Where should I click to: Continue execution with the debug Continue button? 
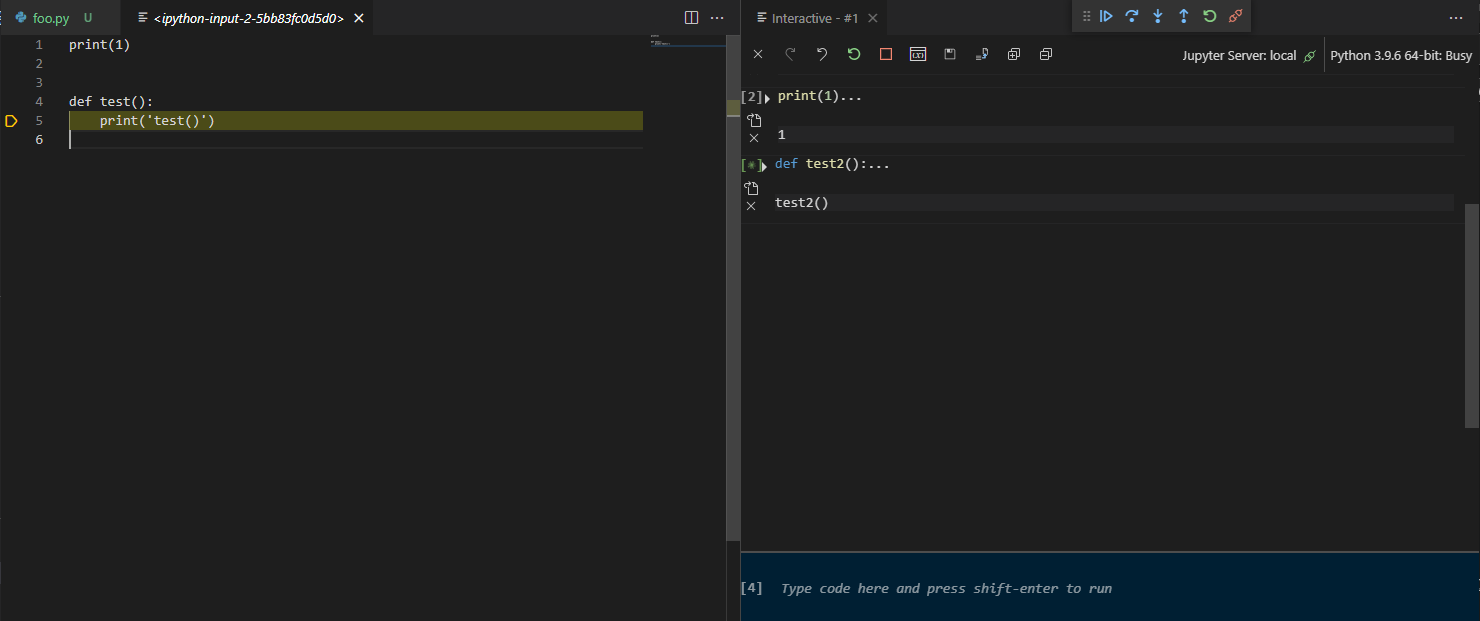1106,16
